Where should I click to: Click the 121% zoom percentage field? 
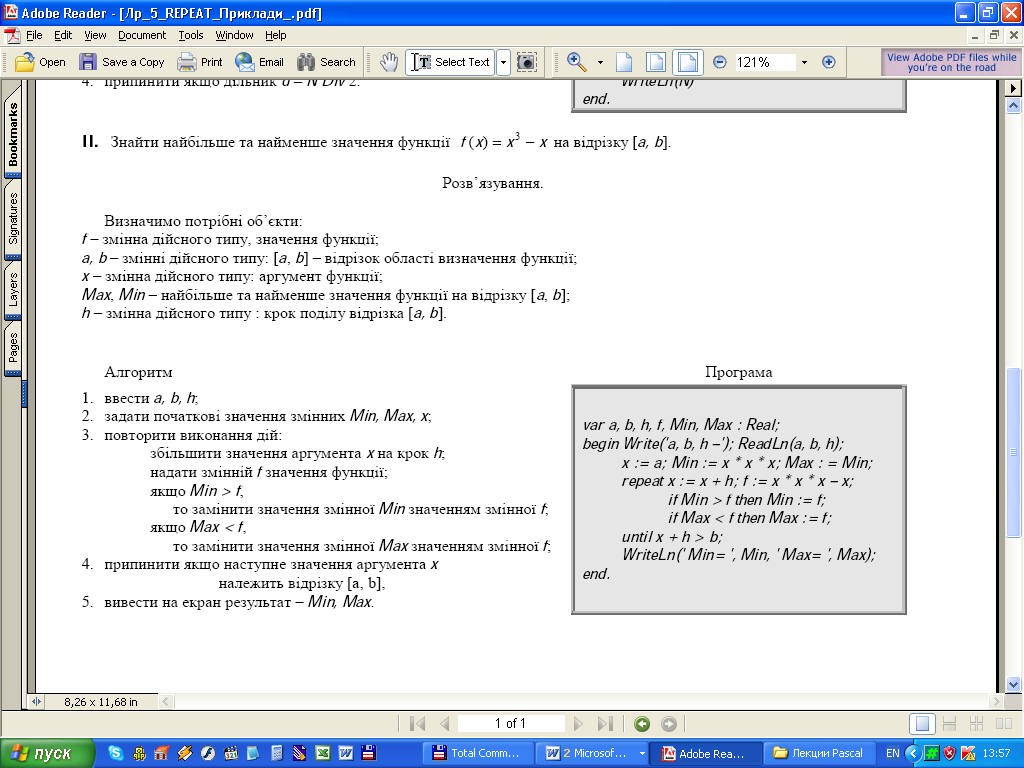point(765,62)
